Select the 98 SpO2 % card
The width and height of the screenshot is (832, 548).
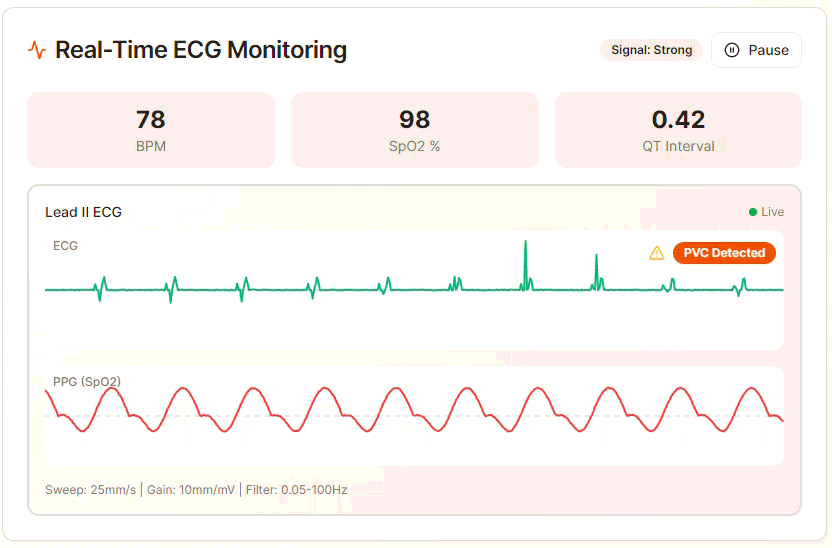(414, 130)
